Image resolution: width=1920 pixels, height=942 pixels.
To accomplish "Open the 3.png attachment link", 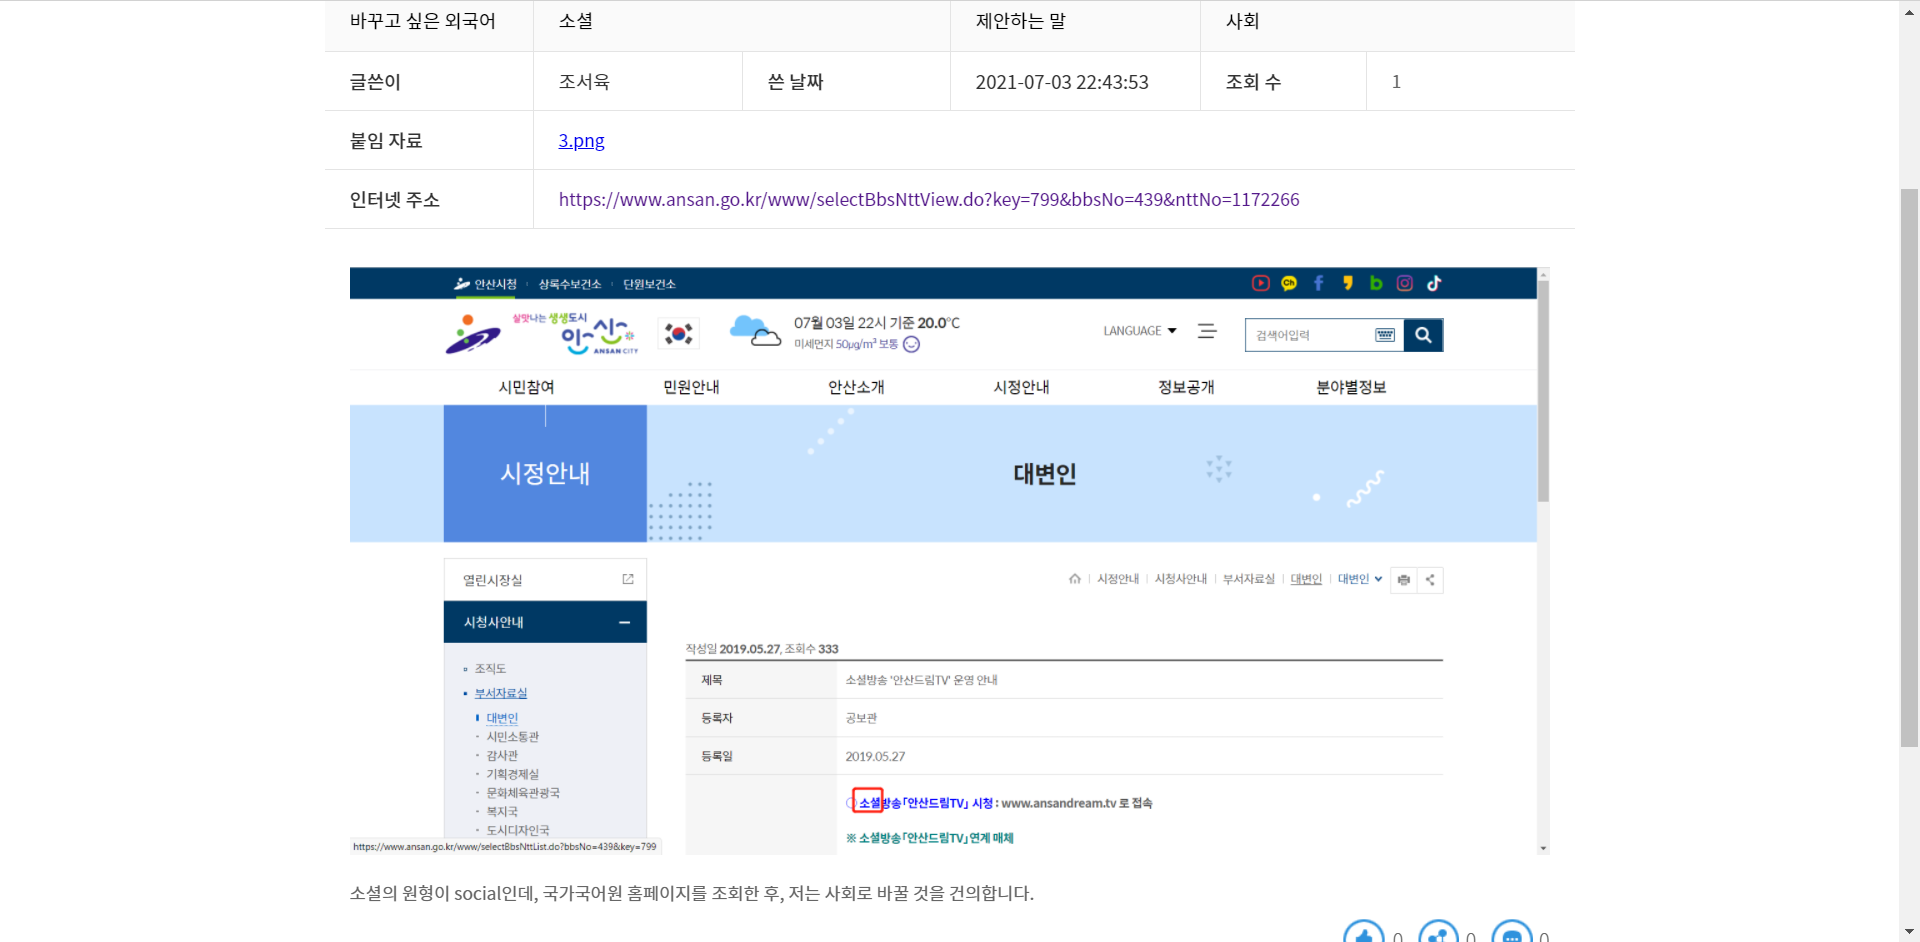I will tap(581, 141).
